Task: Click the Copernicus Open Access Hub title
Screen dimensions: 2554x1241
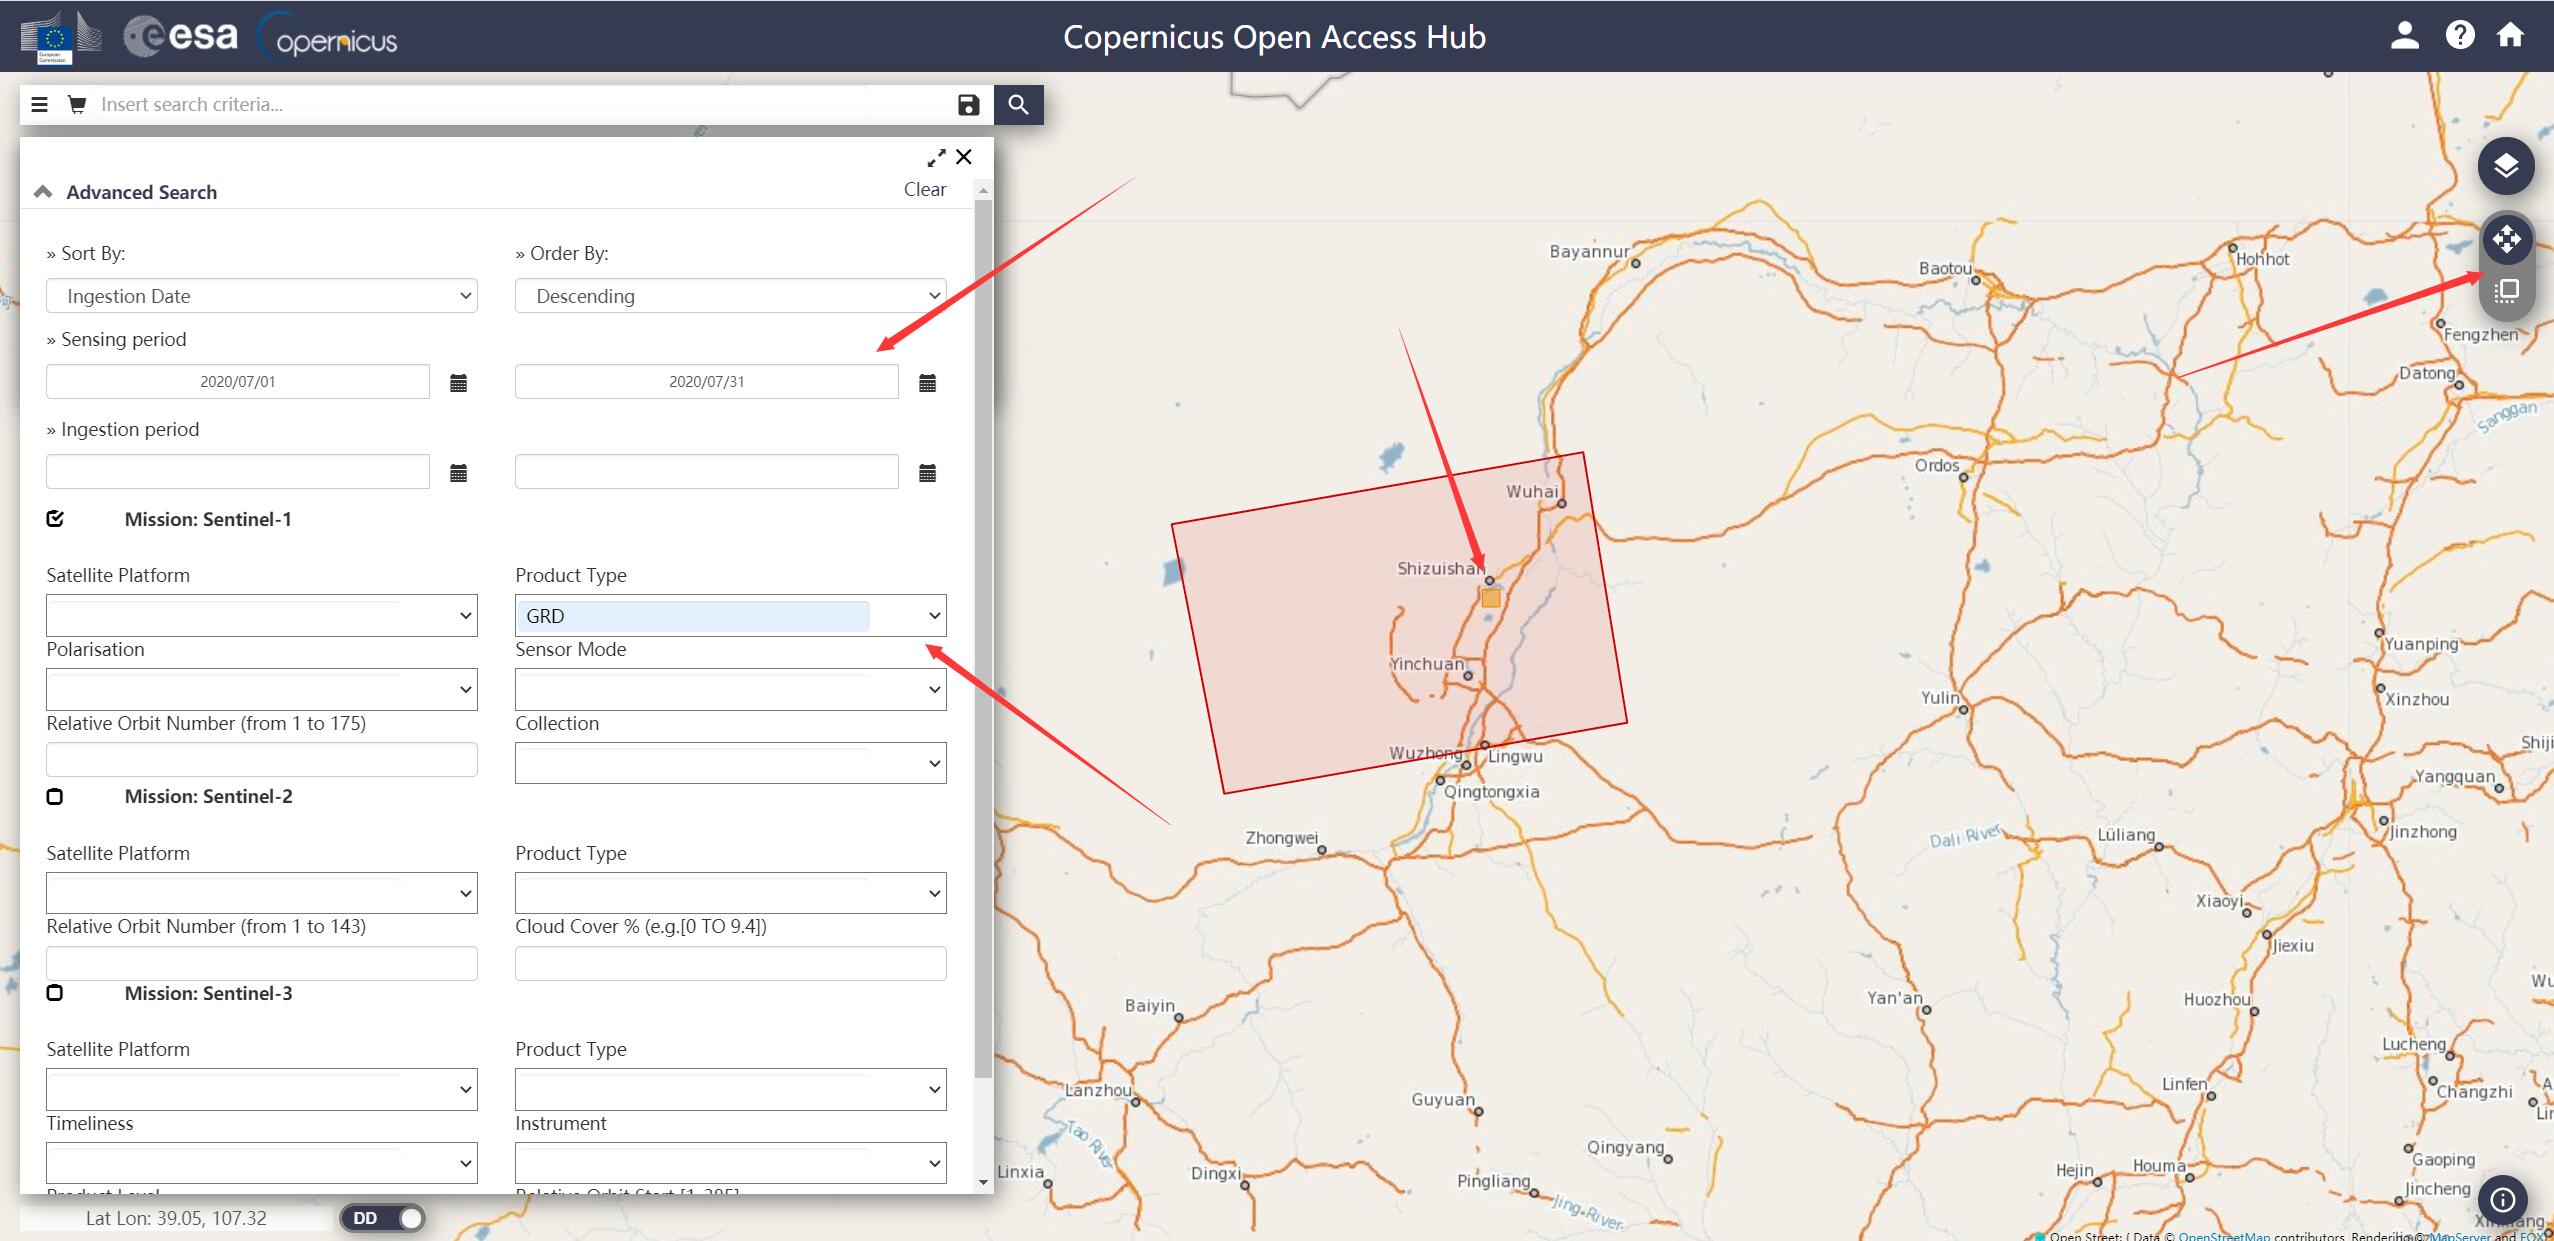Action: (1274, 37)
